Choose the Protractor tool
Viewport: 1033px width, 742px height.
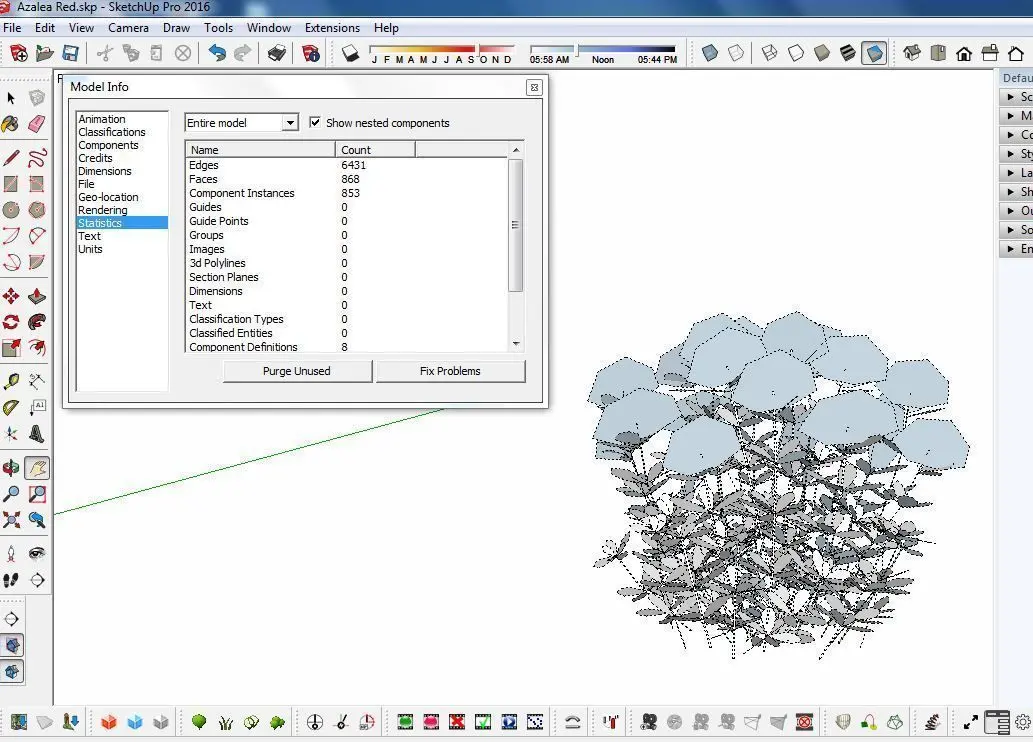[11, 408]
